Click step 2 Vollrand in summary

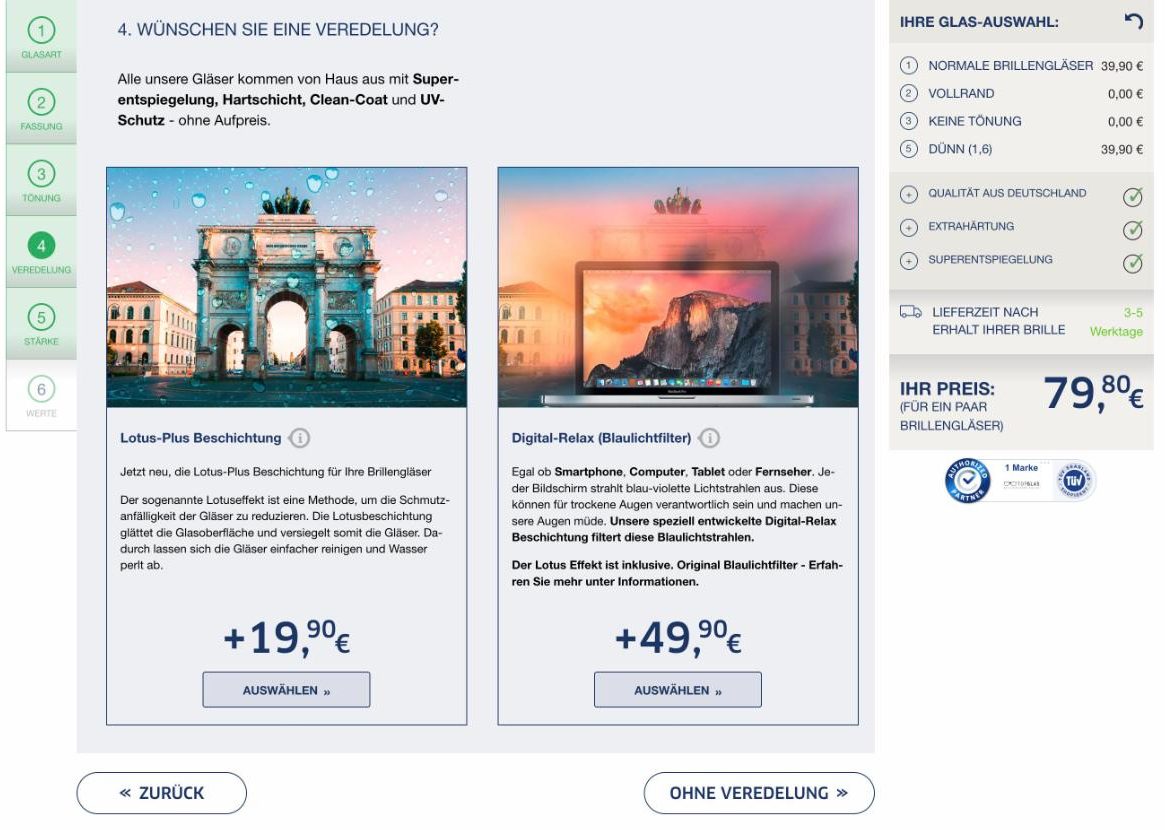[1021, 94]
